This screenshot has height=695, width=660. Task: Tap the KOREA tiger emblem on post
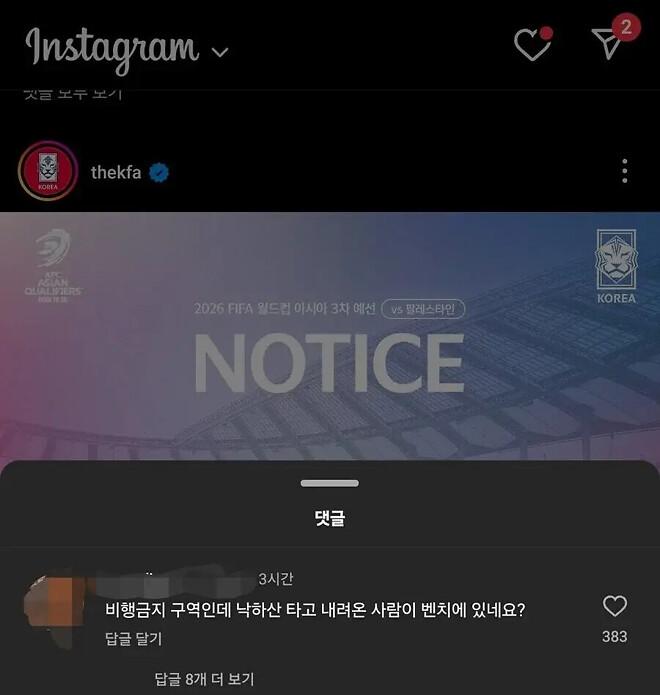pos(617,267)
